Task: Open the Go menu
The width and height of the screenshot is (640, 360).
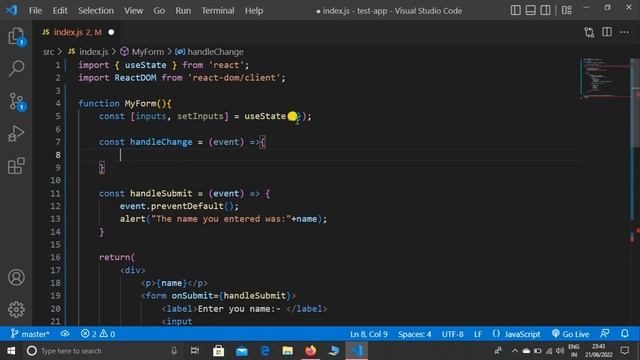Action: [159, 11]
